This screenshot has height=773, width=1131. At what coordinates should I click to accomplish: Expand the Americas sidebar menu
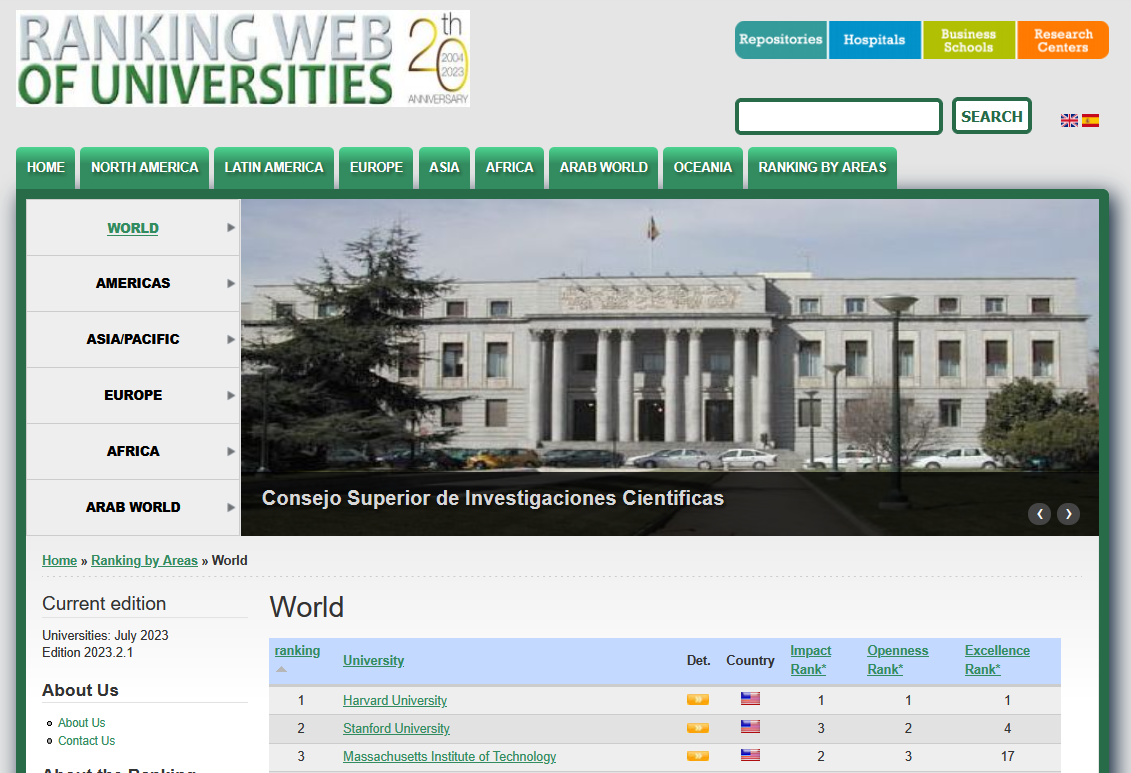133,284
